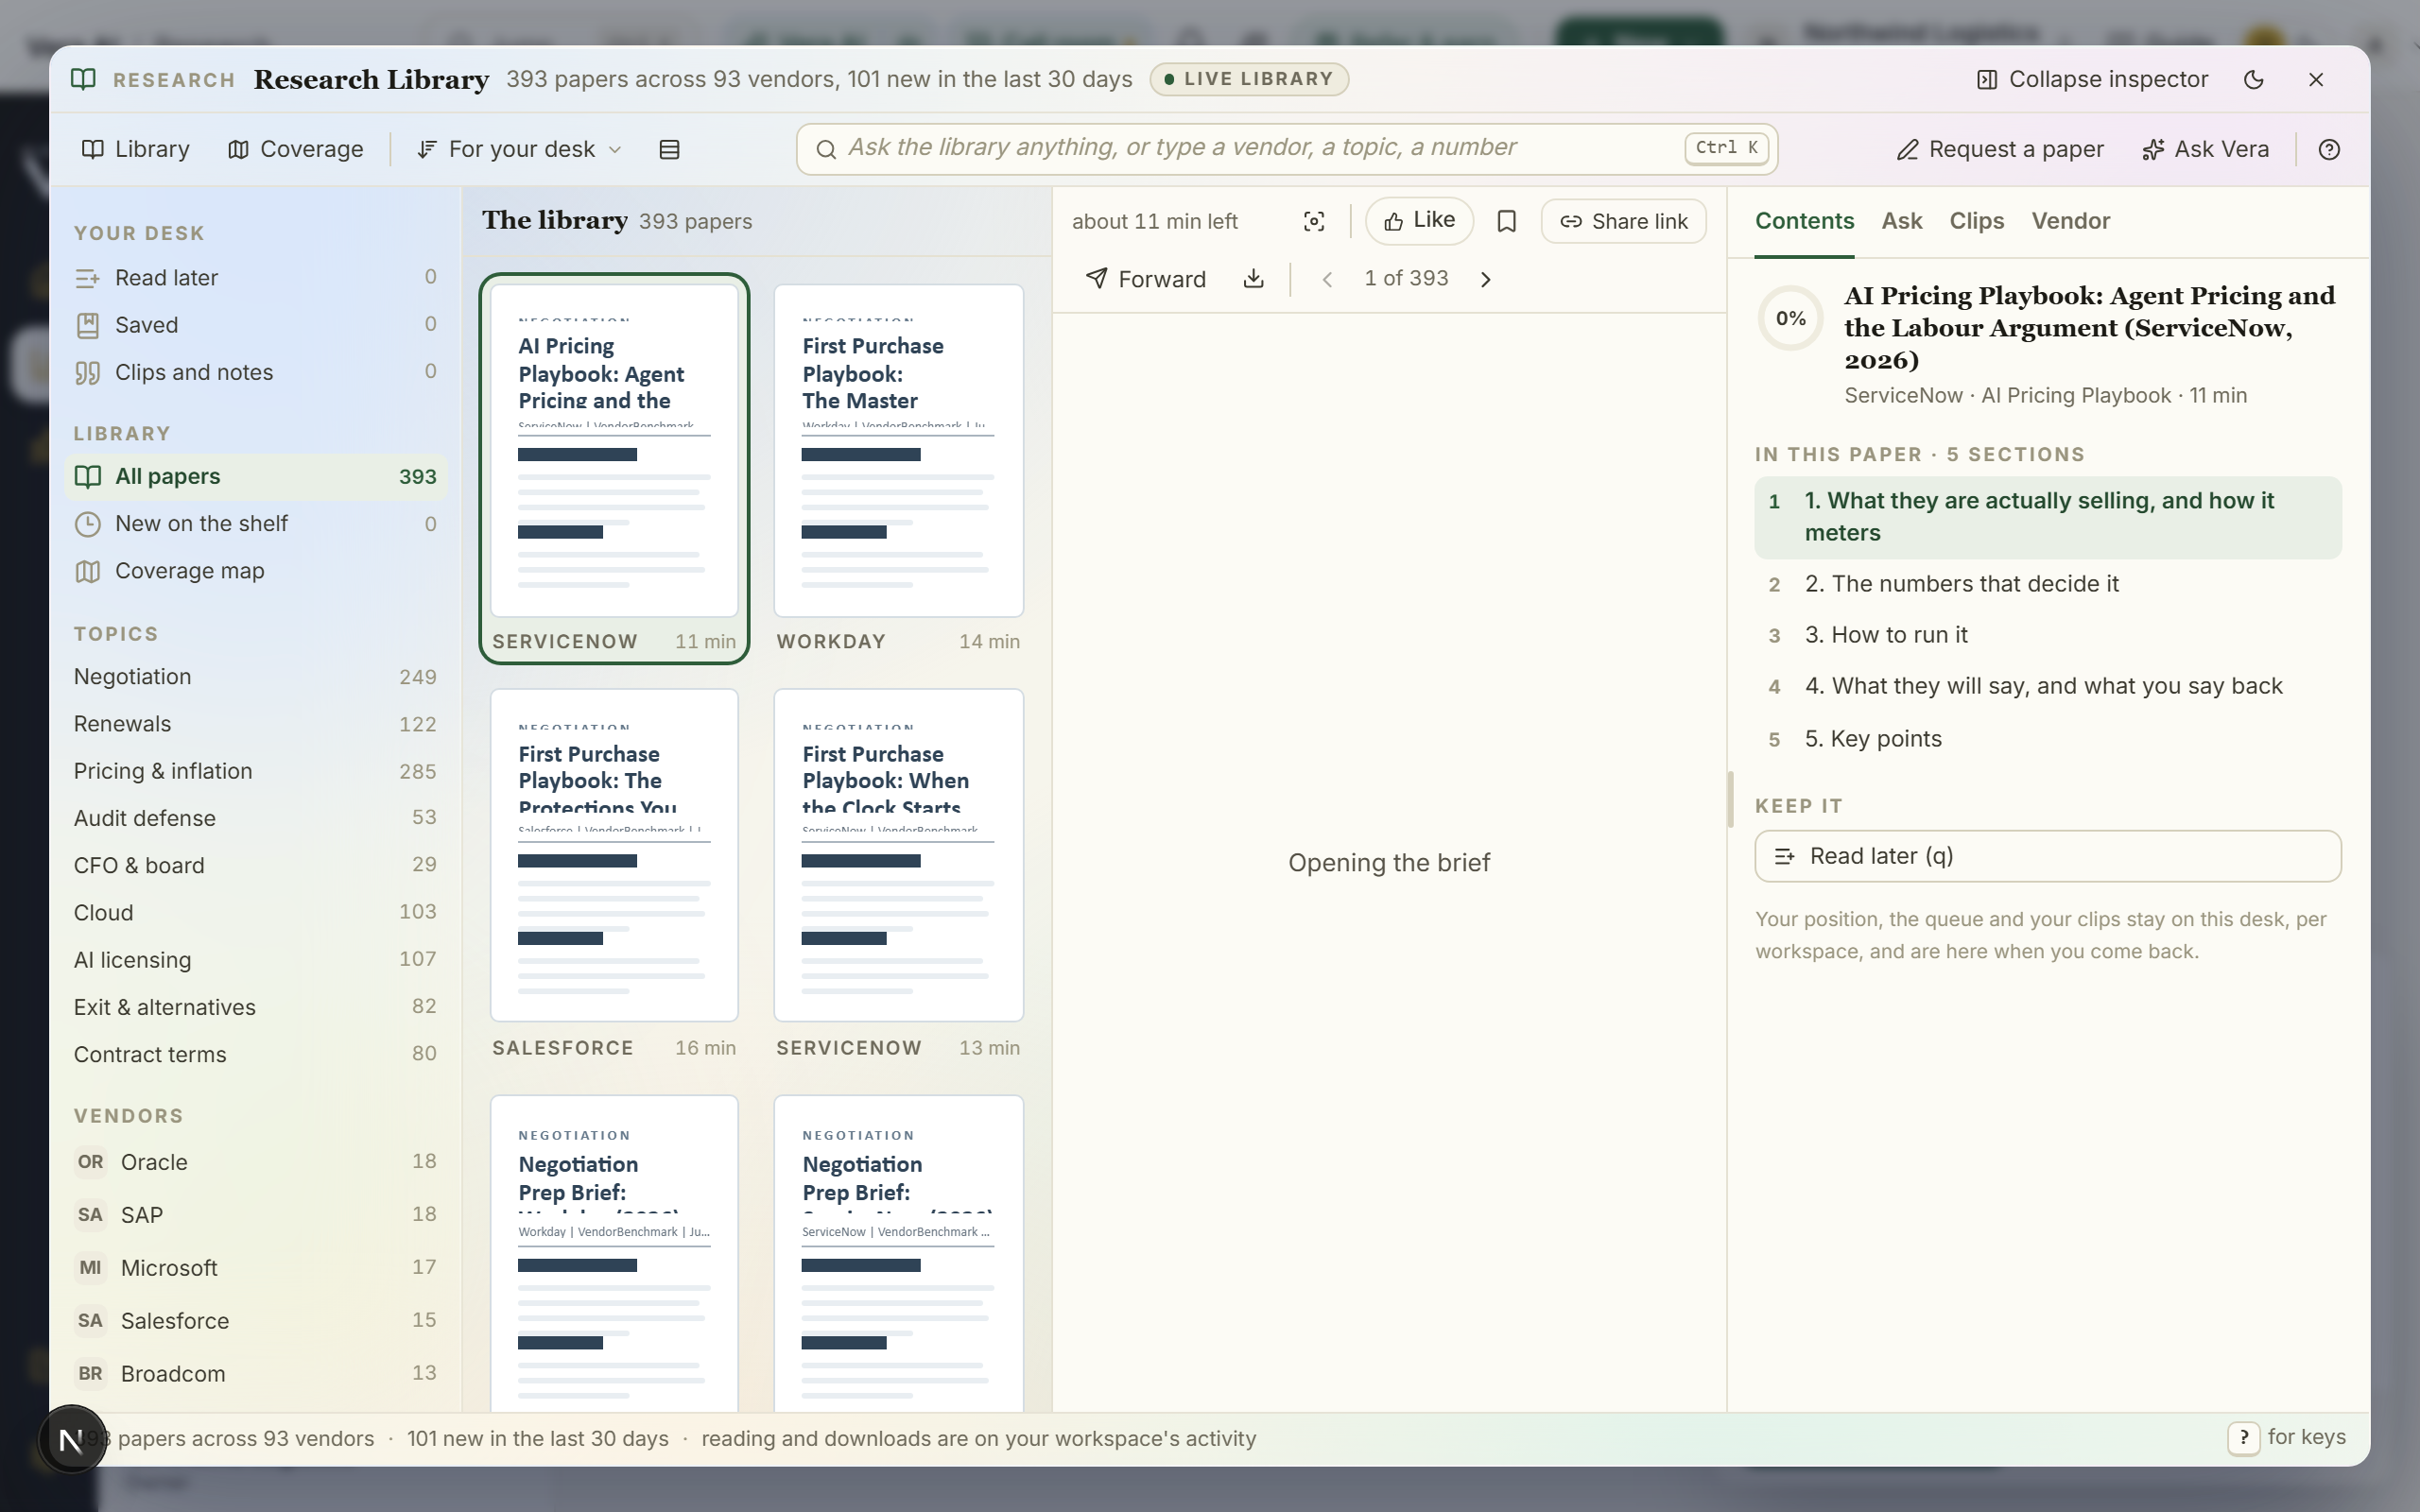This screenshot has height=1512, width=2420.
Task: Open Workday Negotiation Prep Brief card
Action: [x=614, y=1254]
